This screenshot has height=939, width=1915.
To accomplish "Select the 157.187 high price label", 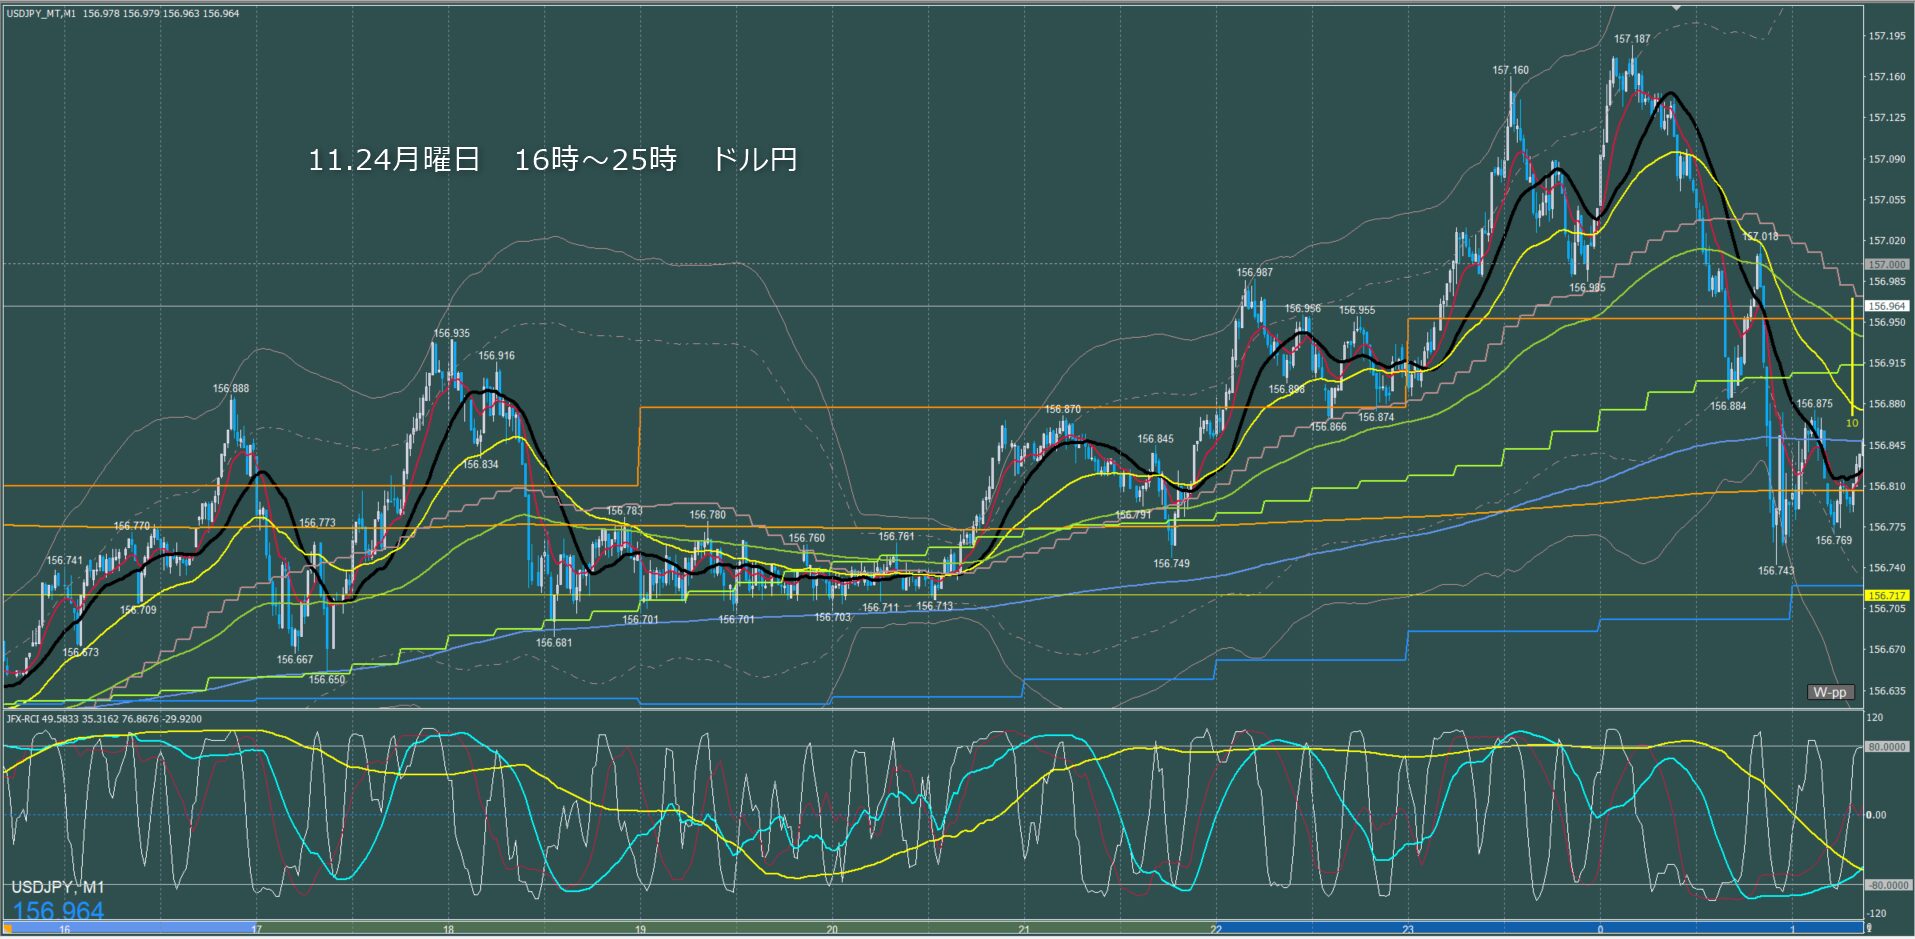I will click(x=1632, y=39).
